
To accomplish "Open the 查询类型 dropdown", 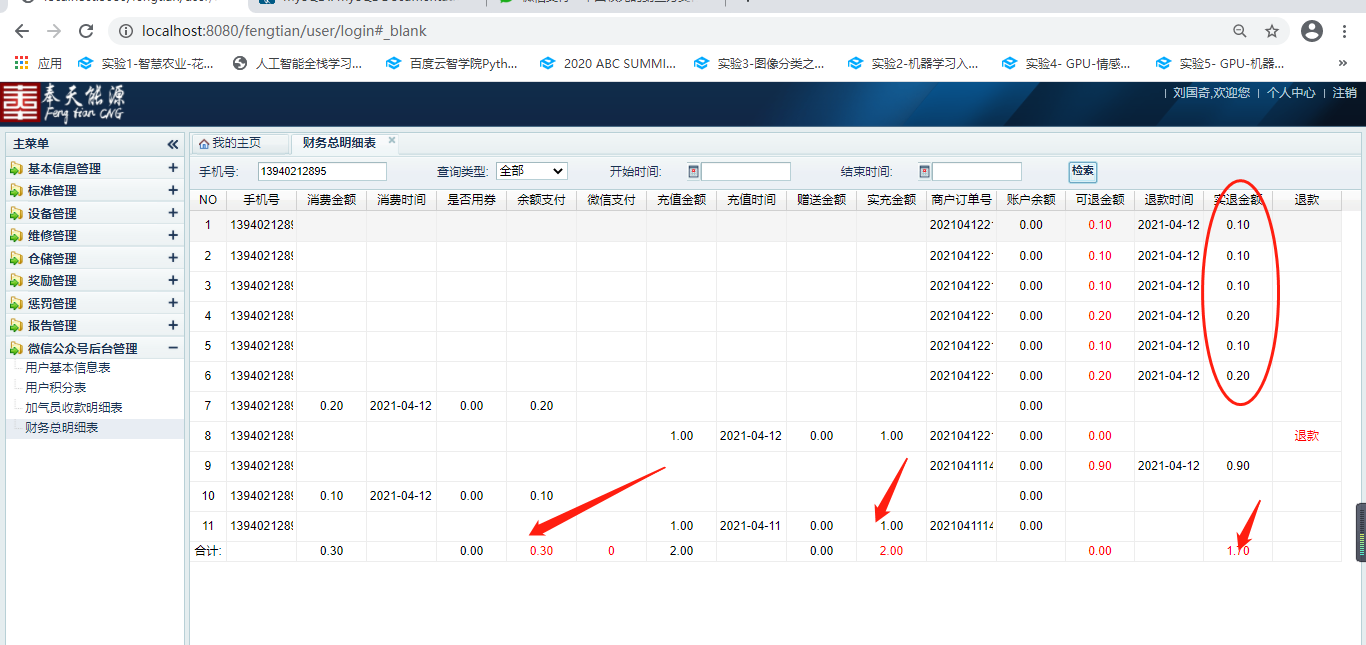I will click(x=531, y=171).
